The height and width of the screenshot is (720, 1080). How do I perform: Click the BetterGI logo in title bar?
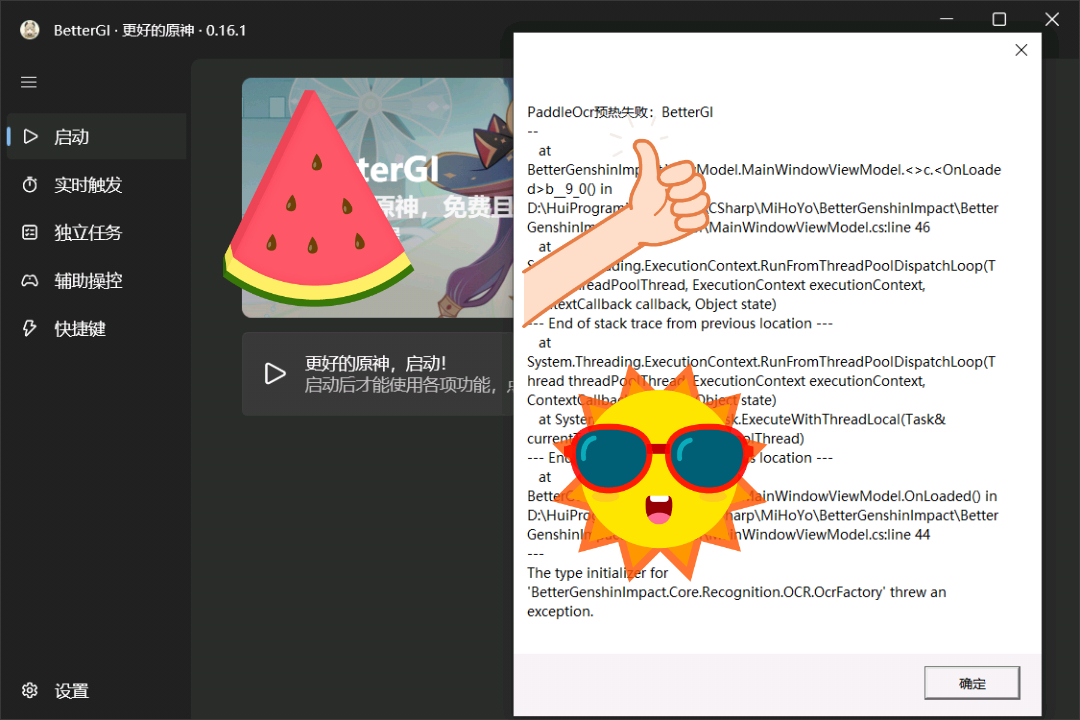30,30
